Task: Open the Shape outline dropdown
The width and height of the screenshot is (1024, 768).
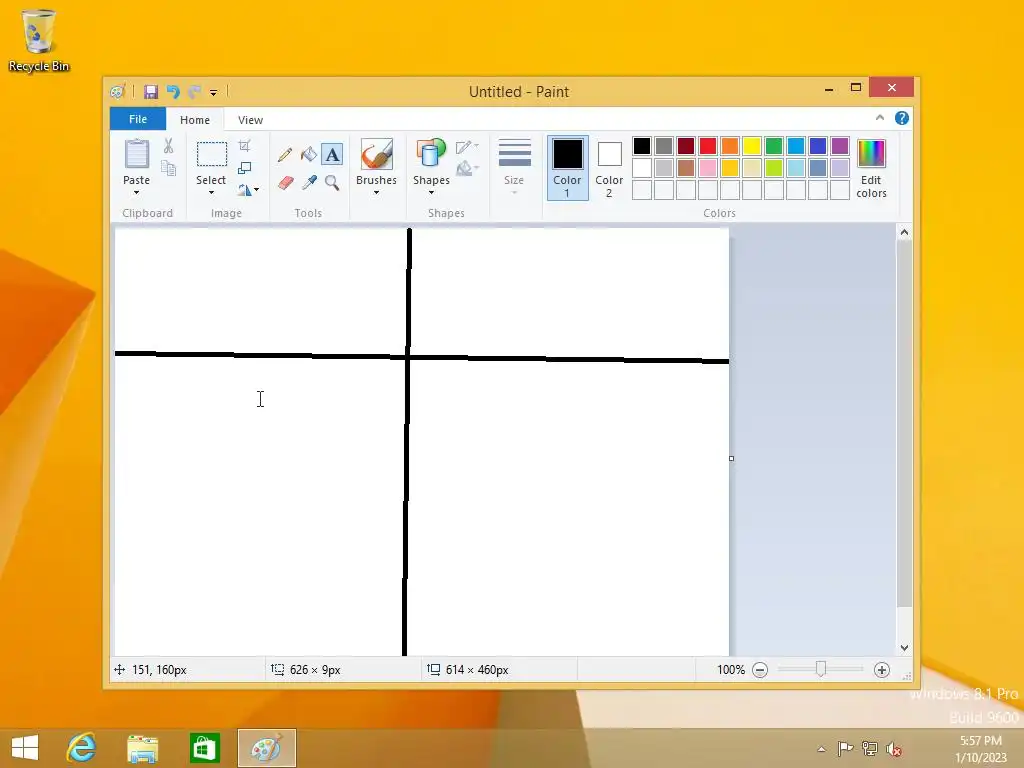Action: (467, 146)
